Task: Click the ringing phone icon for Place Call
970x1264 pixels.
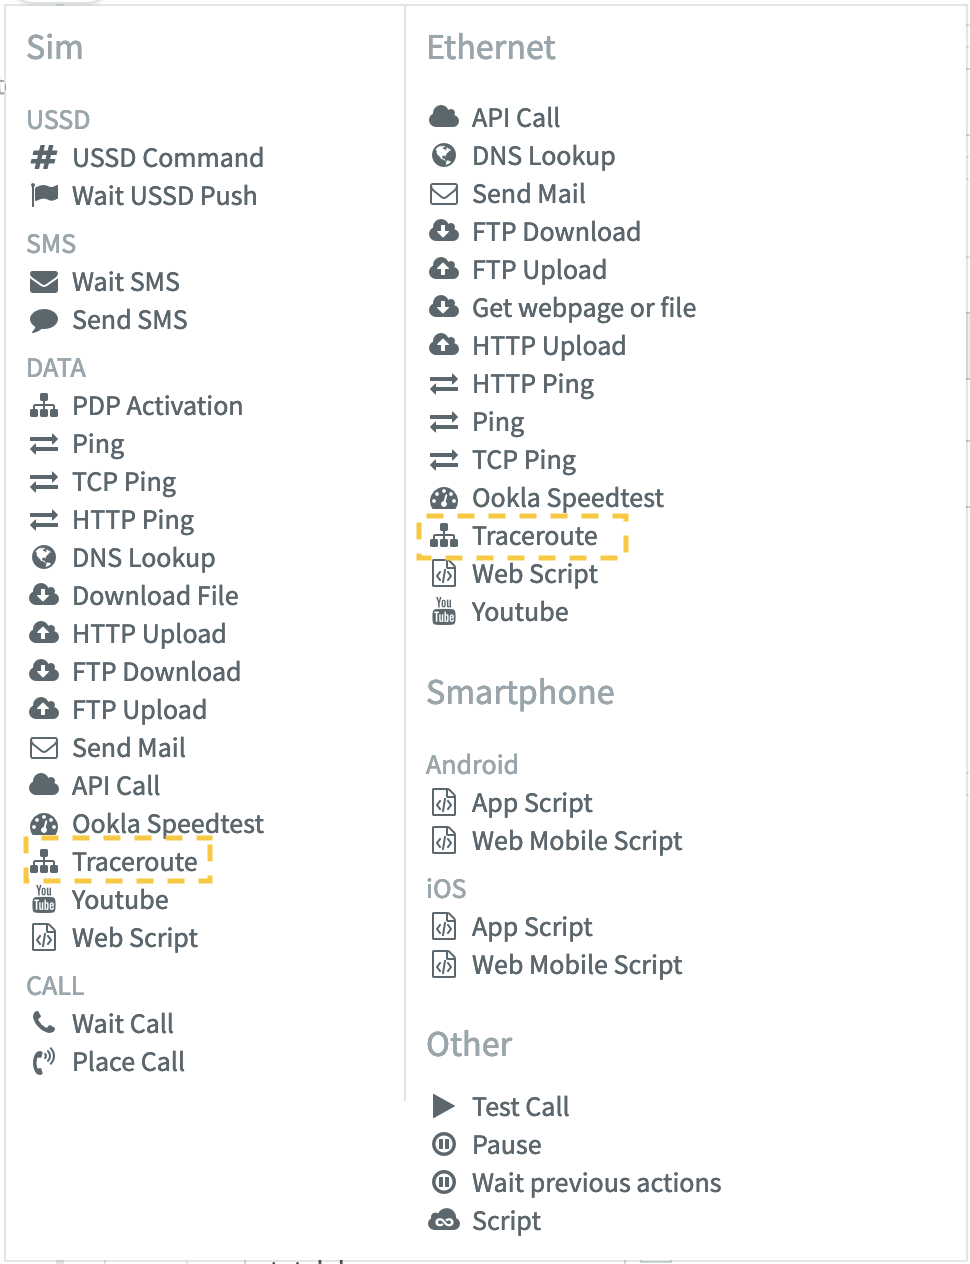Action: coord(44,1062)
